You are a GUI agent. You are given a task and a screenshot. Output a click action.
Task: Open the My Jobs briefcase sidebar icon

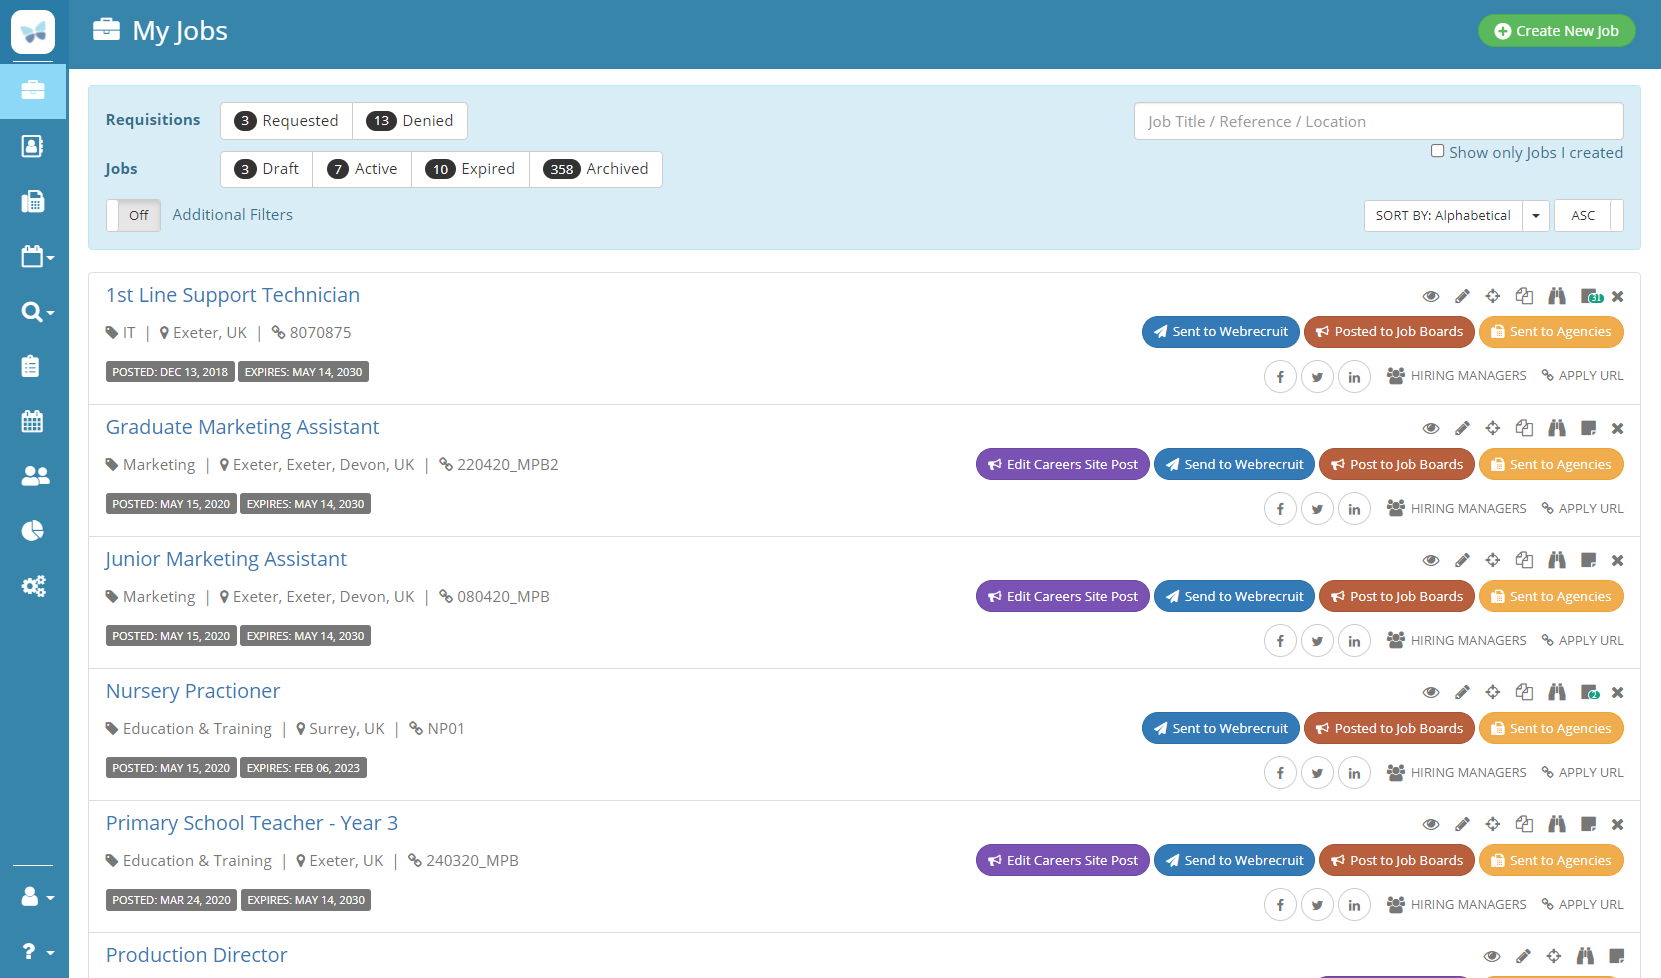[33, 91]
